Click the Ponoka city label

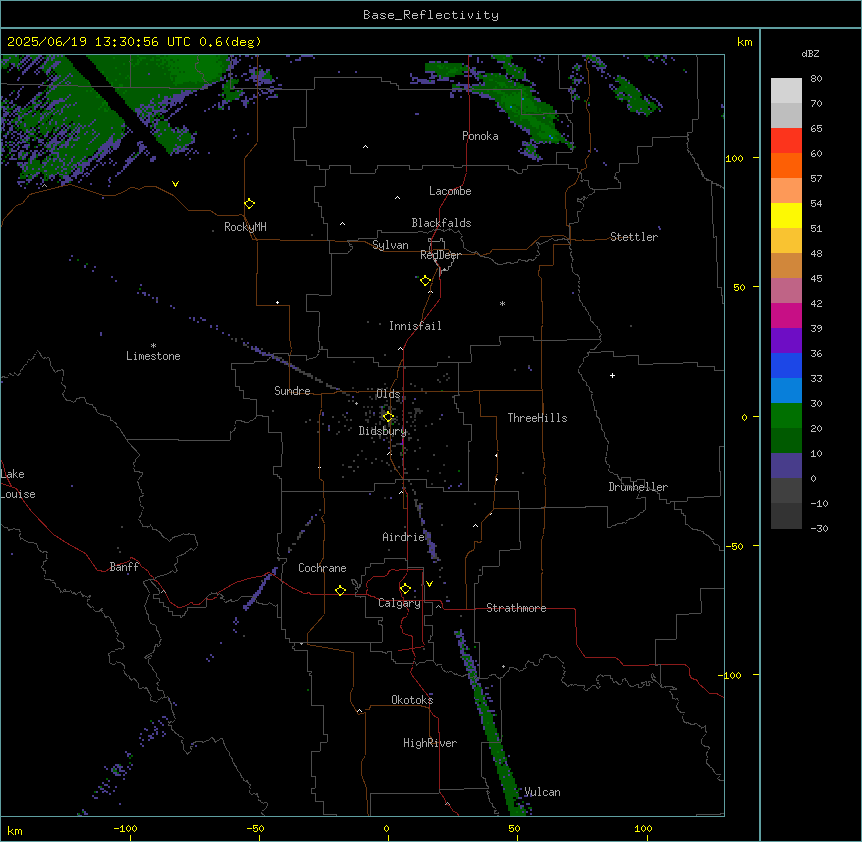[x=480, y=136]
